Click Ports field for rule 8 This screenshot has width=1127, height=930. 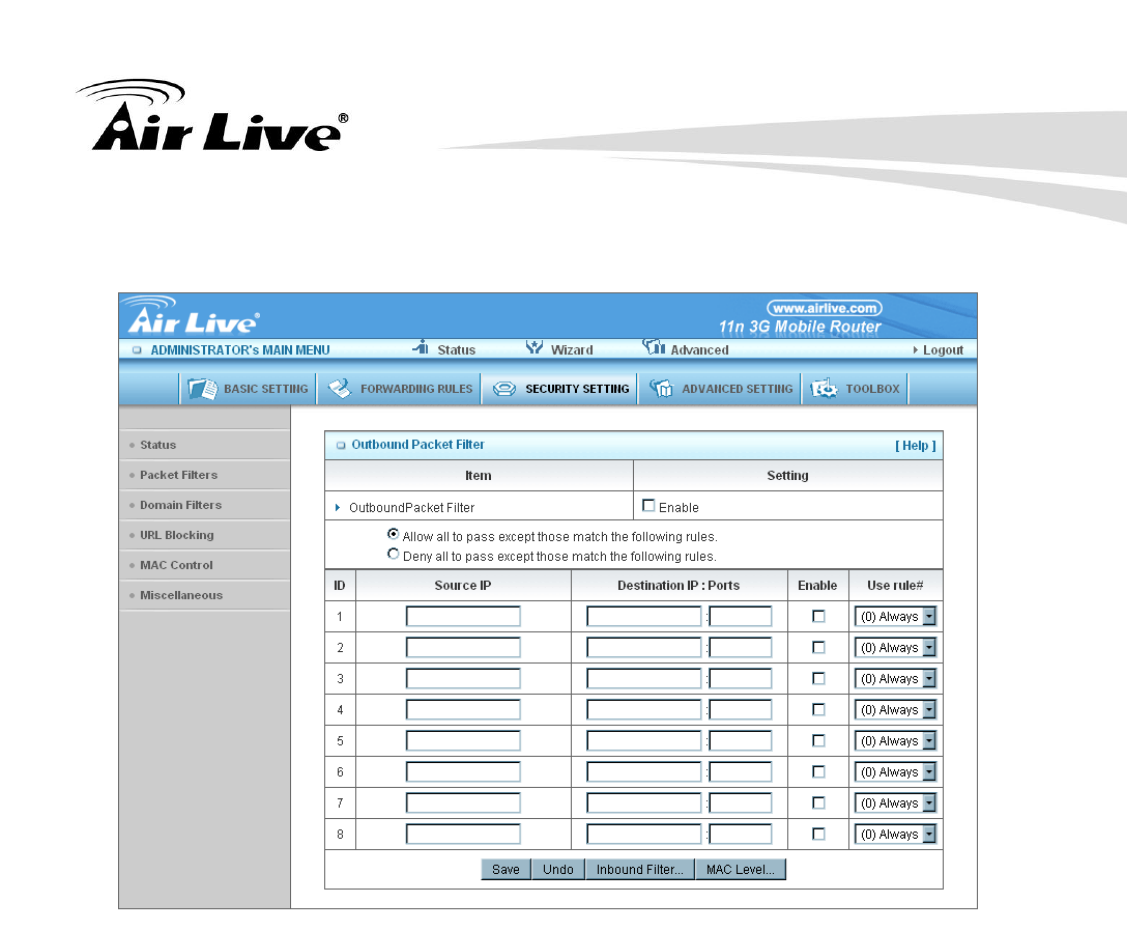click(740, 834)
